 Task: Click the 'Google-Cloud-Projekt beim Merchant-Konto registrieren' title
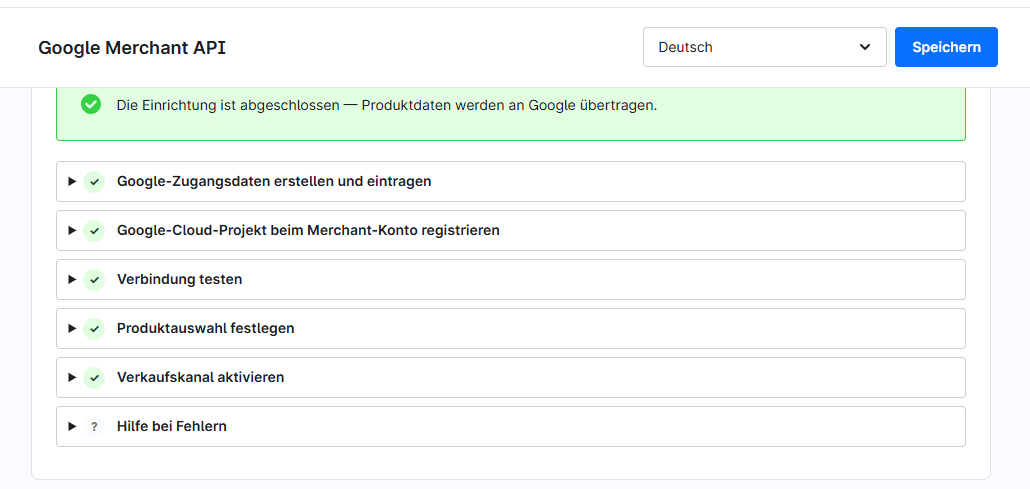tap(308, 231)
